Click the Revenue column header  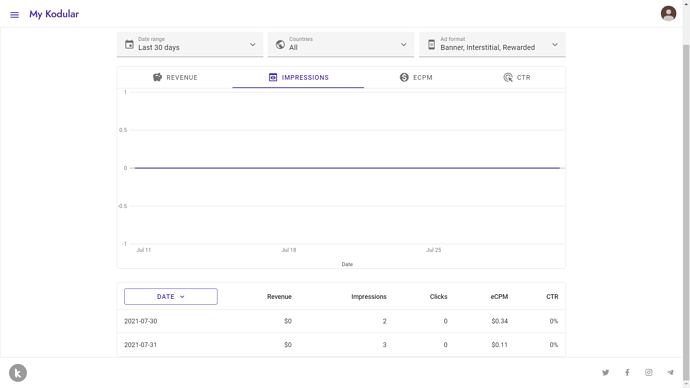[279, 296]
